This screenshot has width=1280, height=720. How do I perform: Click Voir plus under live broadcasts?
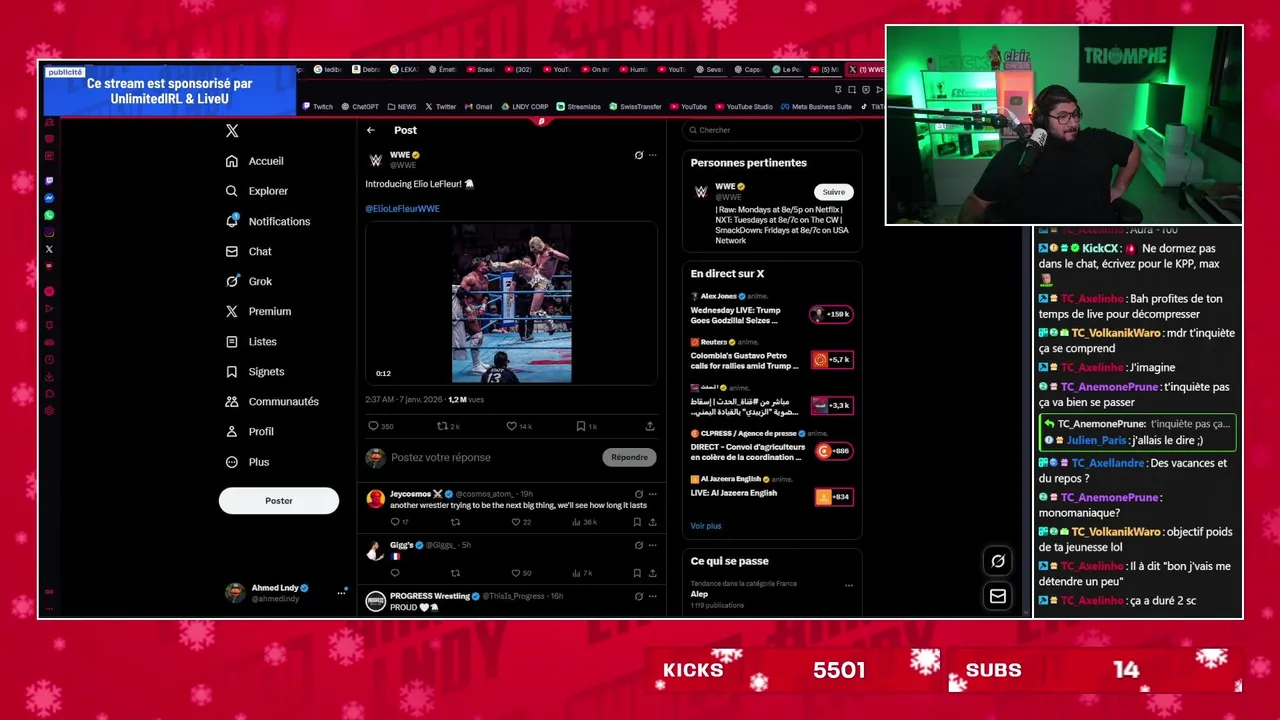tap(705, 526)
